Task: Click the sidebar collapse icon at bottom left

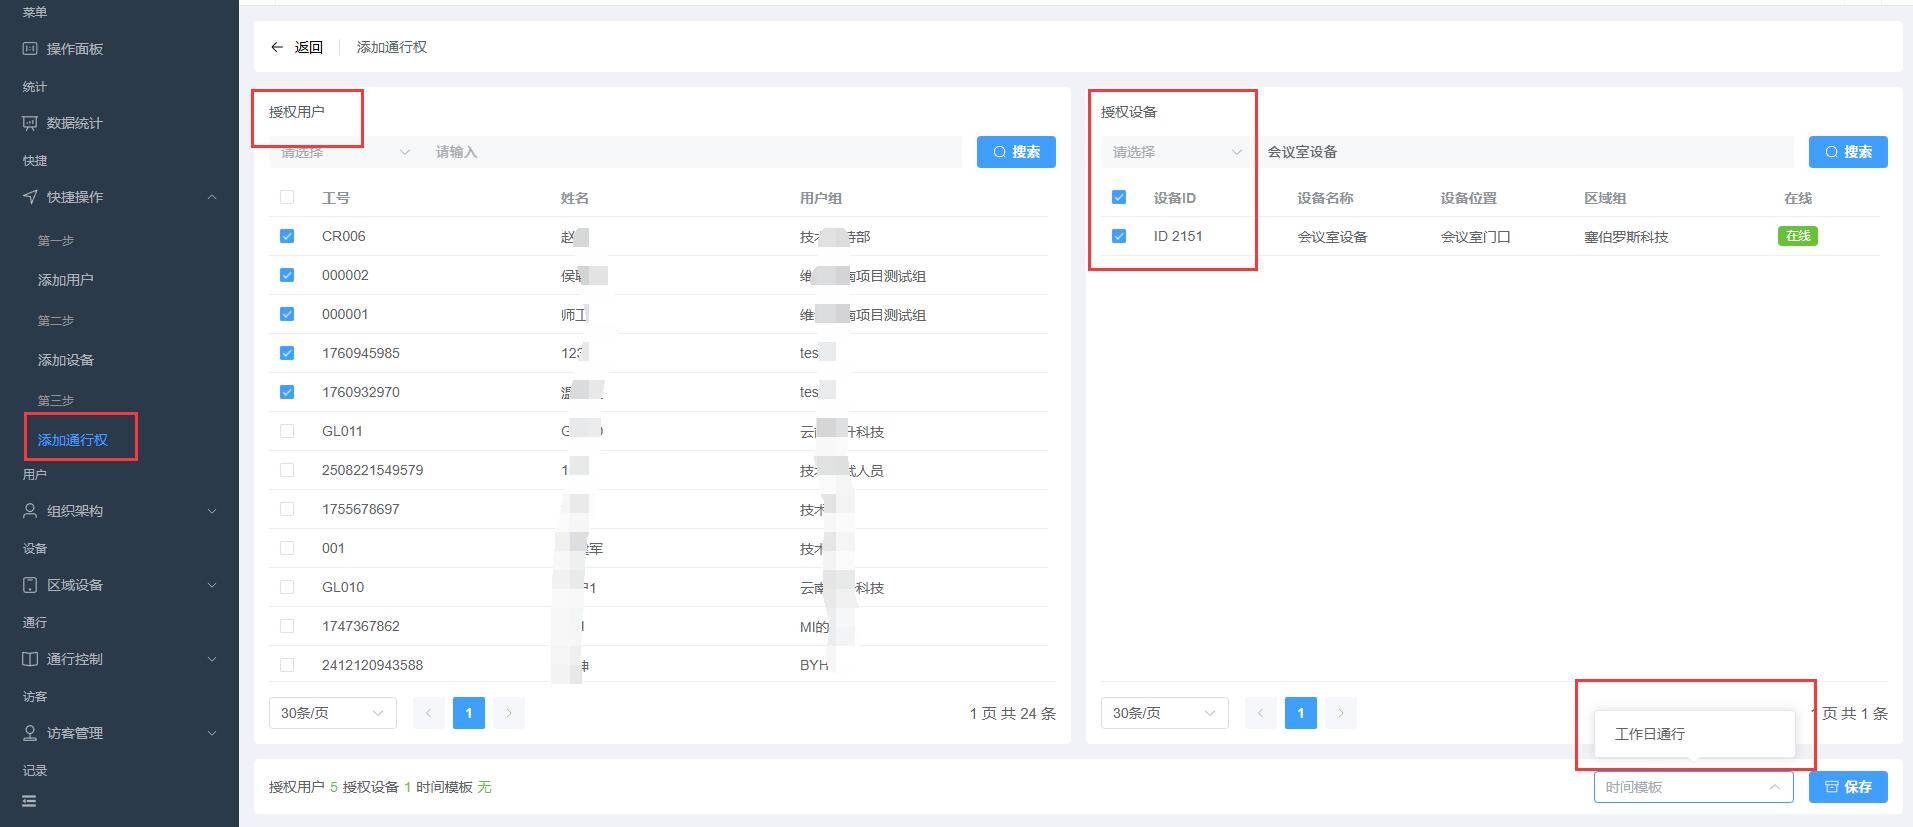Action: coord(29,801)
